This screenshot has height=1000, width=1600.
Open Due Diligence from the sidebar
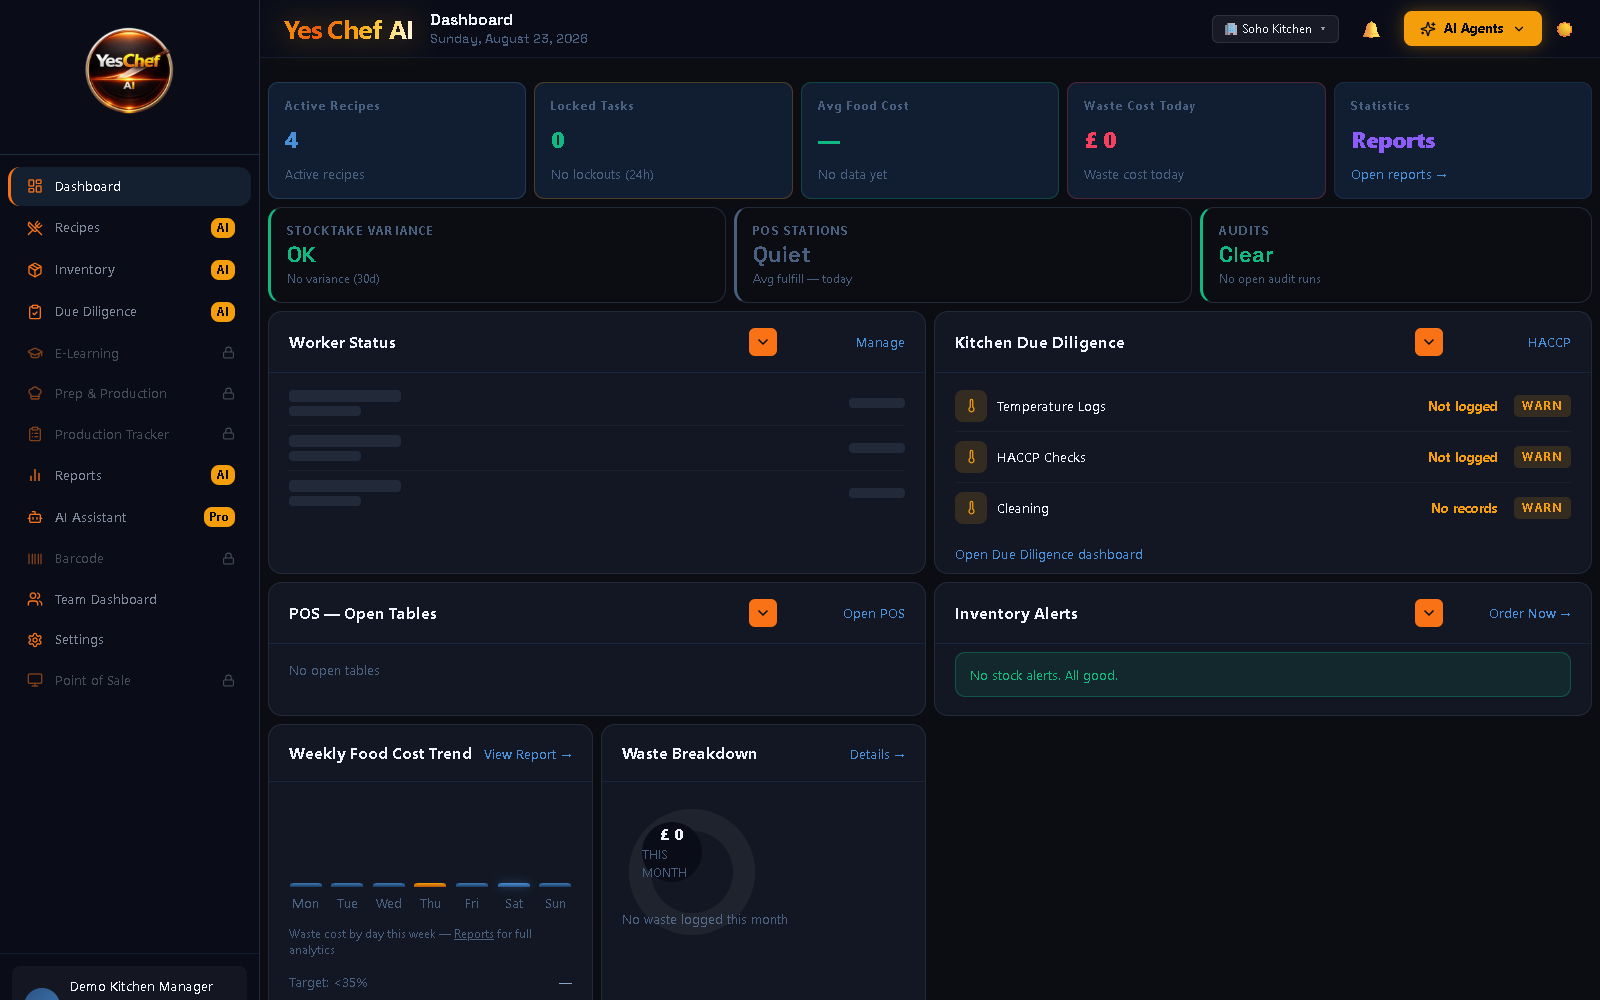click(129, 312)
